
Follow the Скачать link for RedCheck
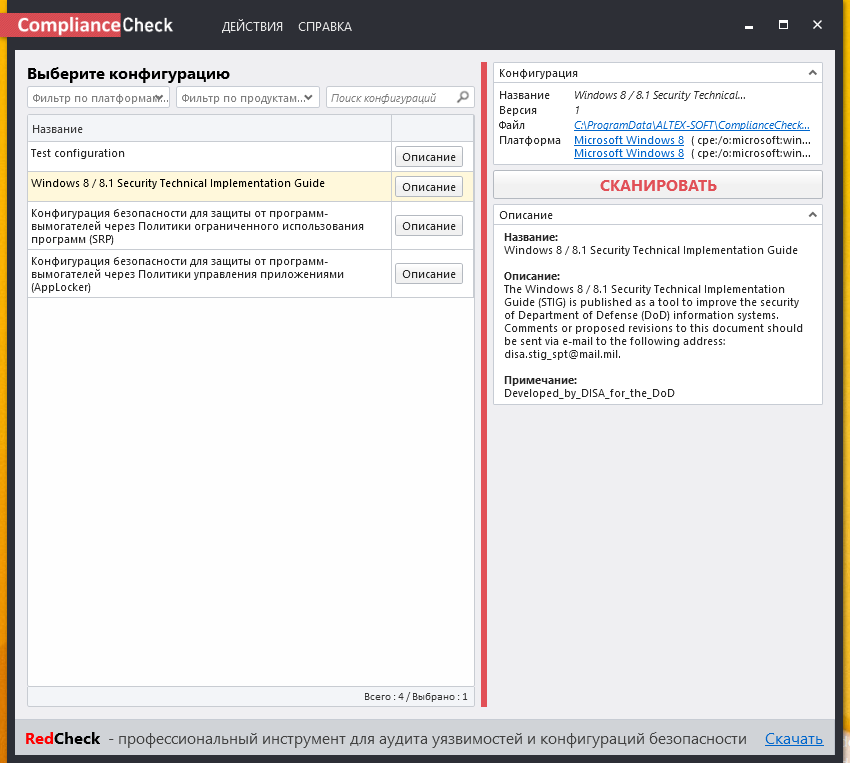click(794, 739)
